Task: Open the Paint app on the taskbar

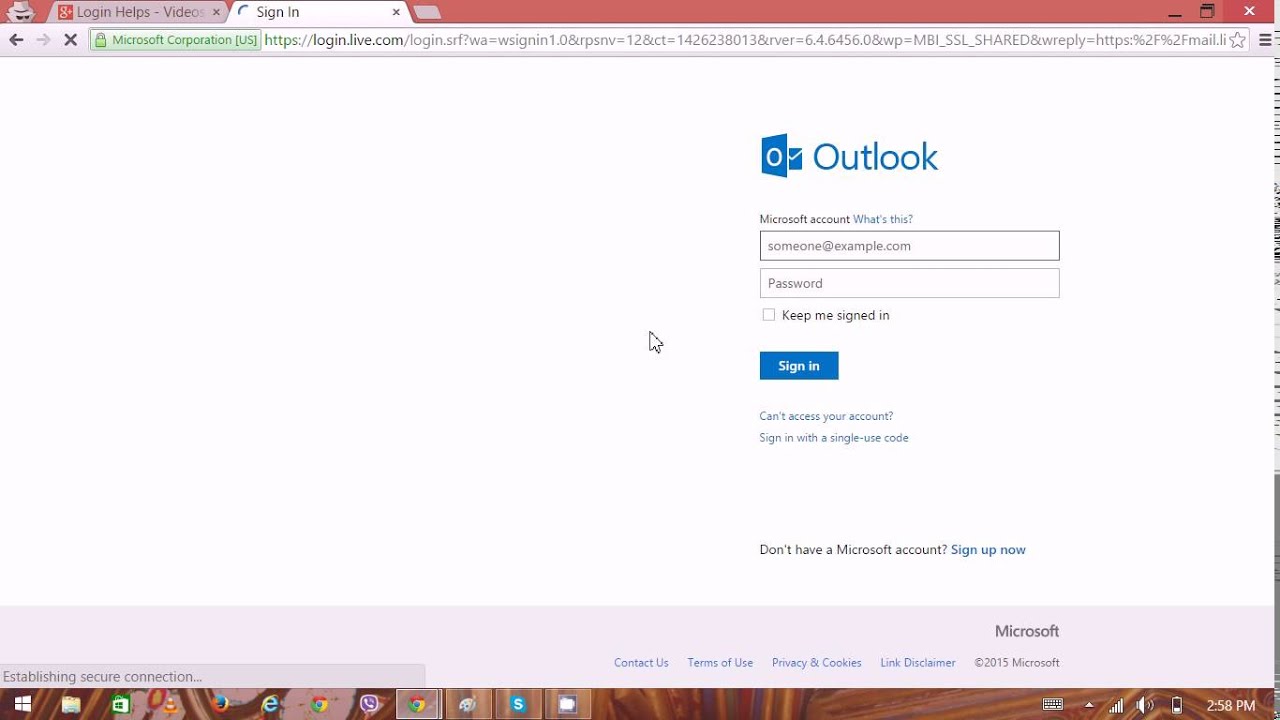Action: [467, 704]
